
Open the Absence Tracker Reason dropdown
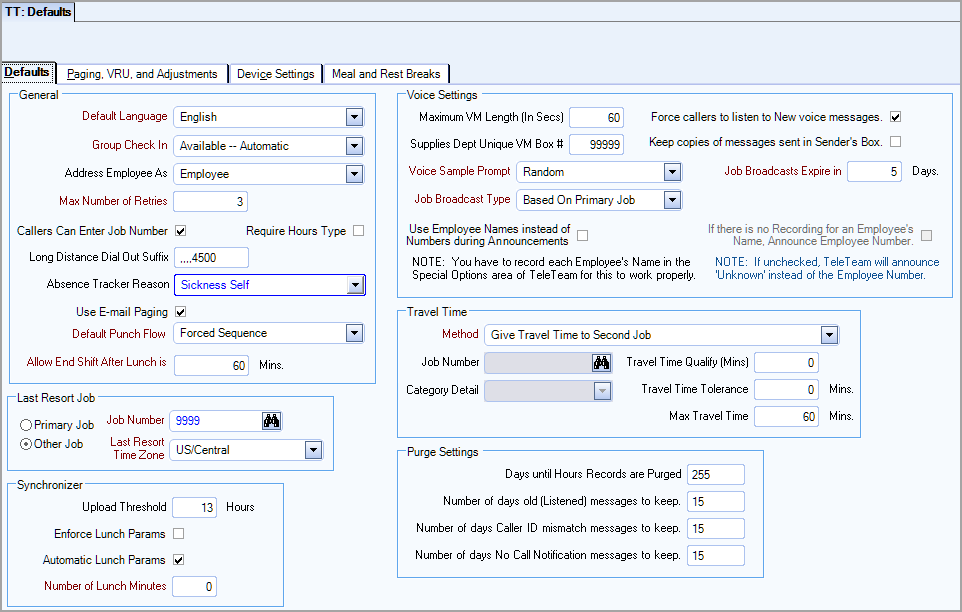pyautogui.click(x=354, y=285)
